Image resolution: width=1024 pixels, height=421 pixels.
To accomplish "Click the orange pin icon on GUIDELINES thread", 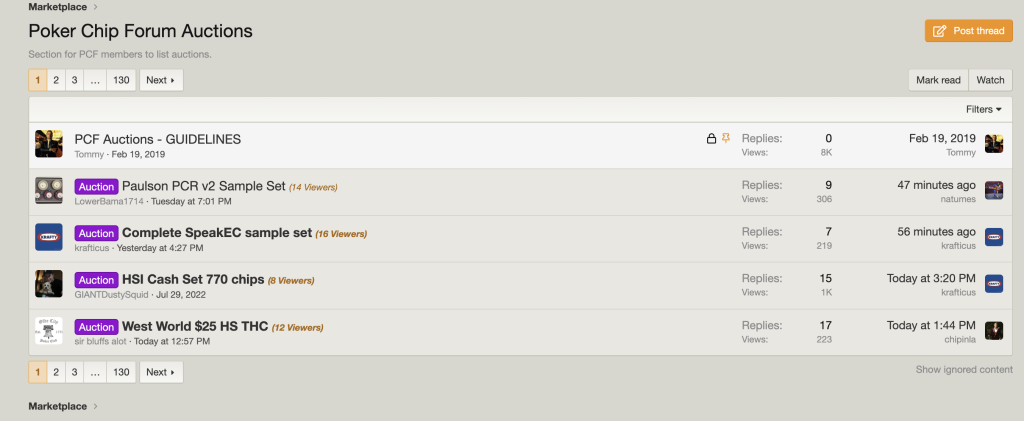I will pyautogui.click(x=726, y=138).
